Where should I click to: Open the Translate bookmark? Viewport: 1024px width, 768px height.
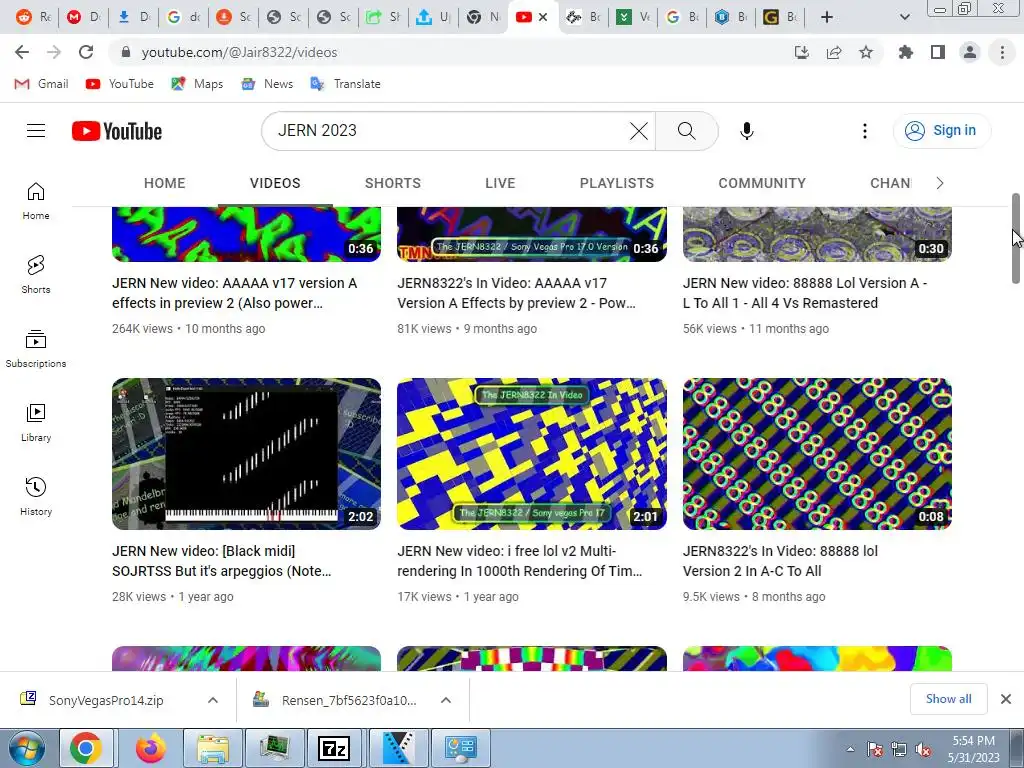pyautogui.click(x=345, y=84)
